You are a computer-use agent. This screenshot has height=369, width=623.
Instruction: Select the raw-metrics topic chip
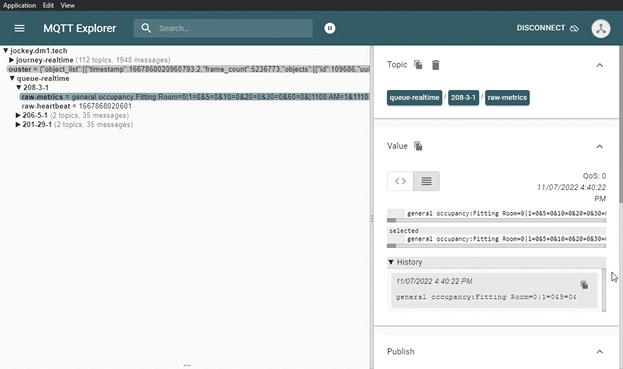[x=507, y=97]
